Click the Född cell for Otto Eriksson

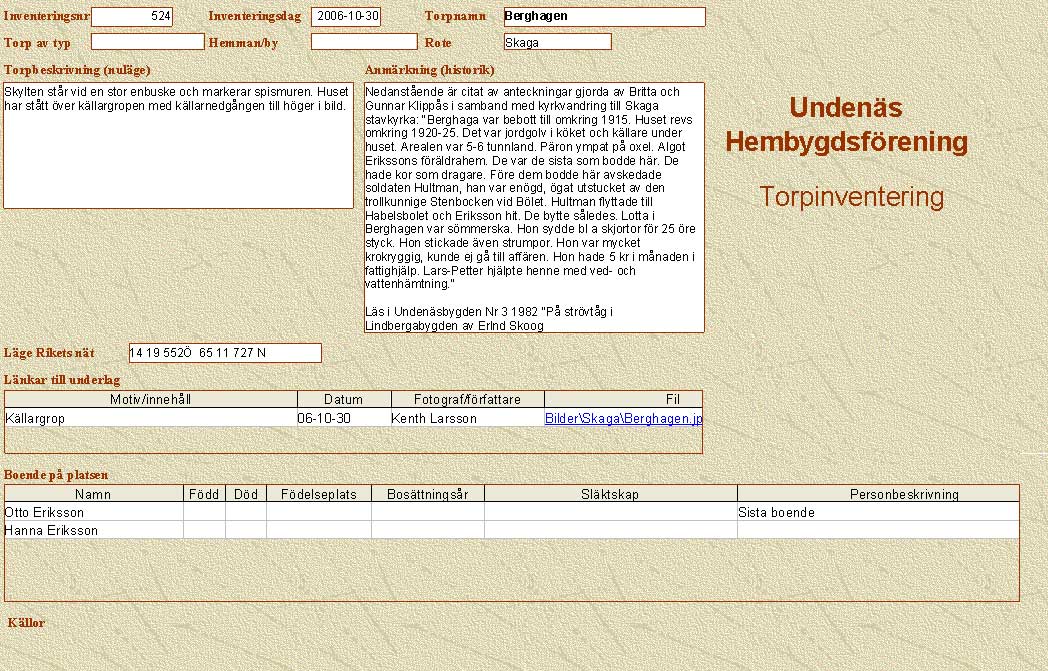(204, 512)
